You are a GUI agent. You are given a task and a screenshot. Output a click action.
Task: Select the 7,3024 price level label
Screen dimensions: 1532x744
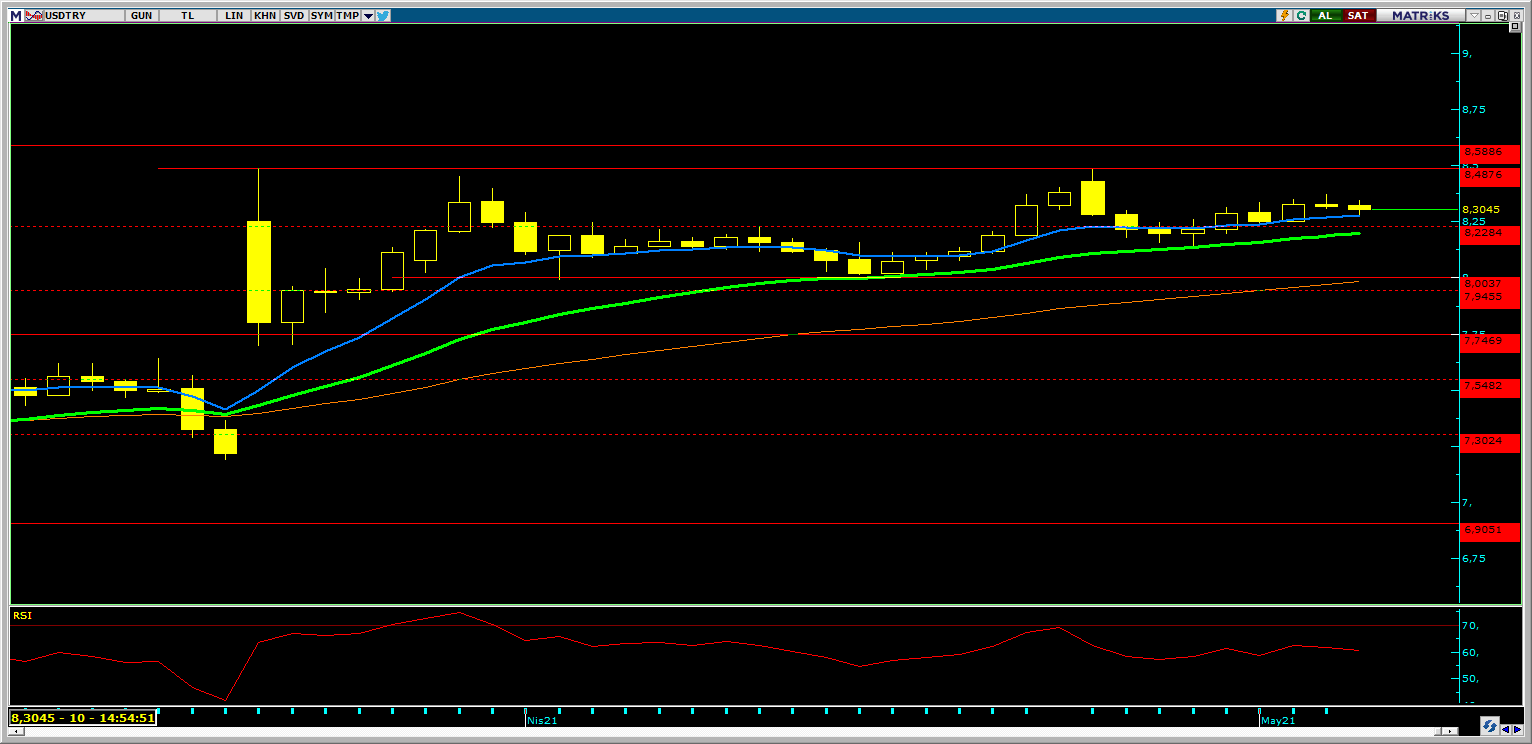[x=1489, y=441]
